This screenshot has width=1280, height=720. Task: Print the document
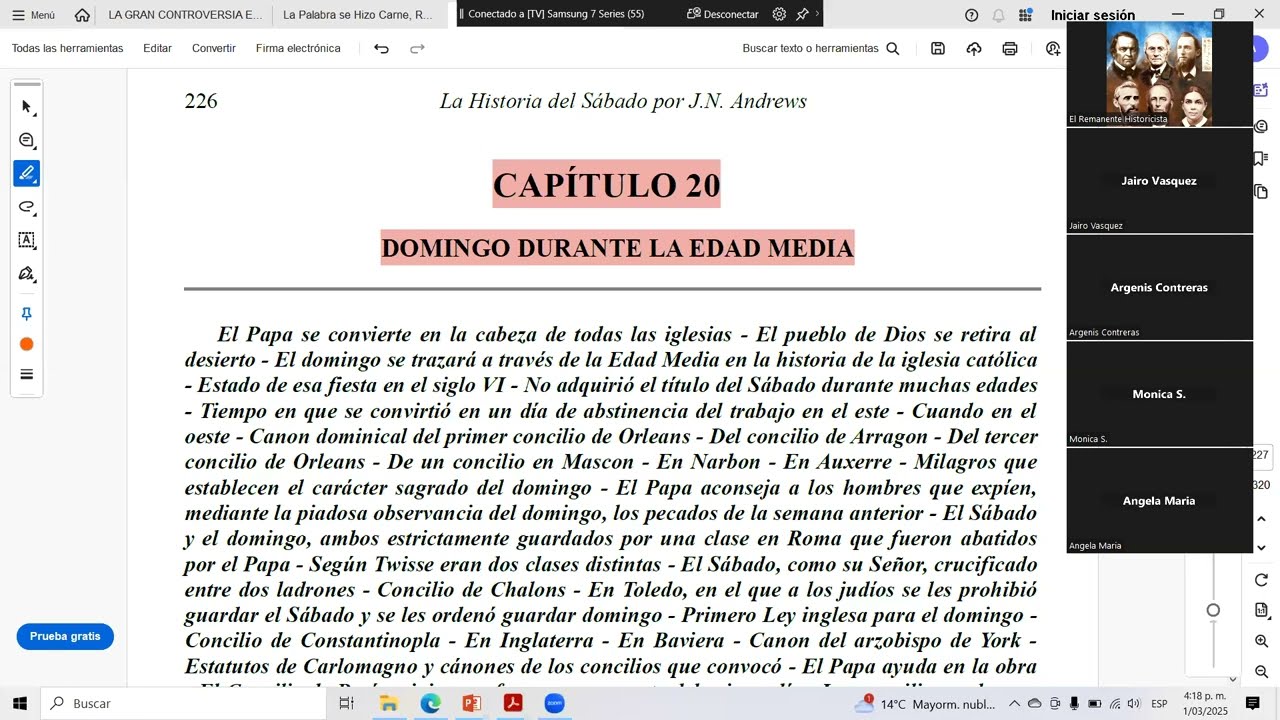point(1010,48)
